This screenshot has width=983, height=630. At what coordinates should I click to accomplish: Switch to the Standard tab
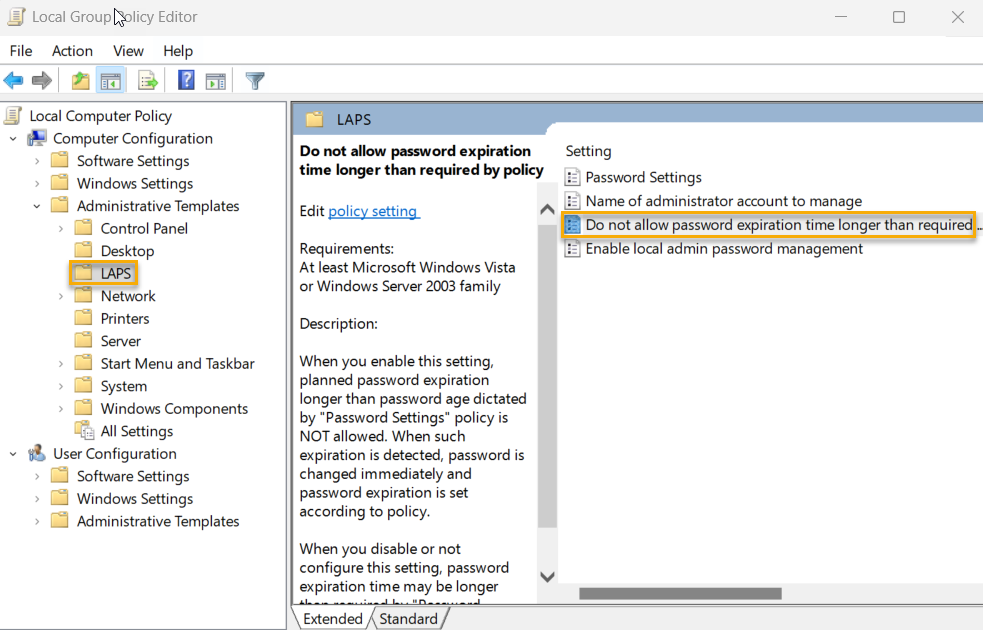click(x=408, y=618)
